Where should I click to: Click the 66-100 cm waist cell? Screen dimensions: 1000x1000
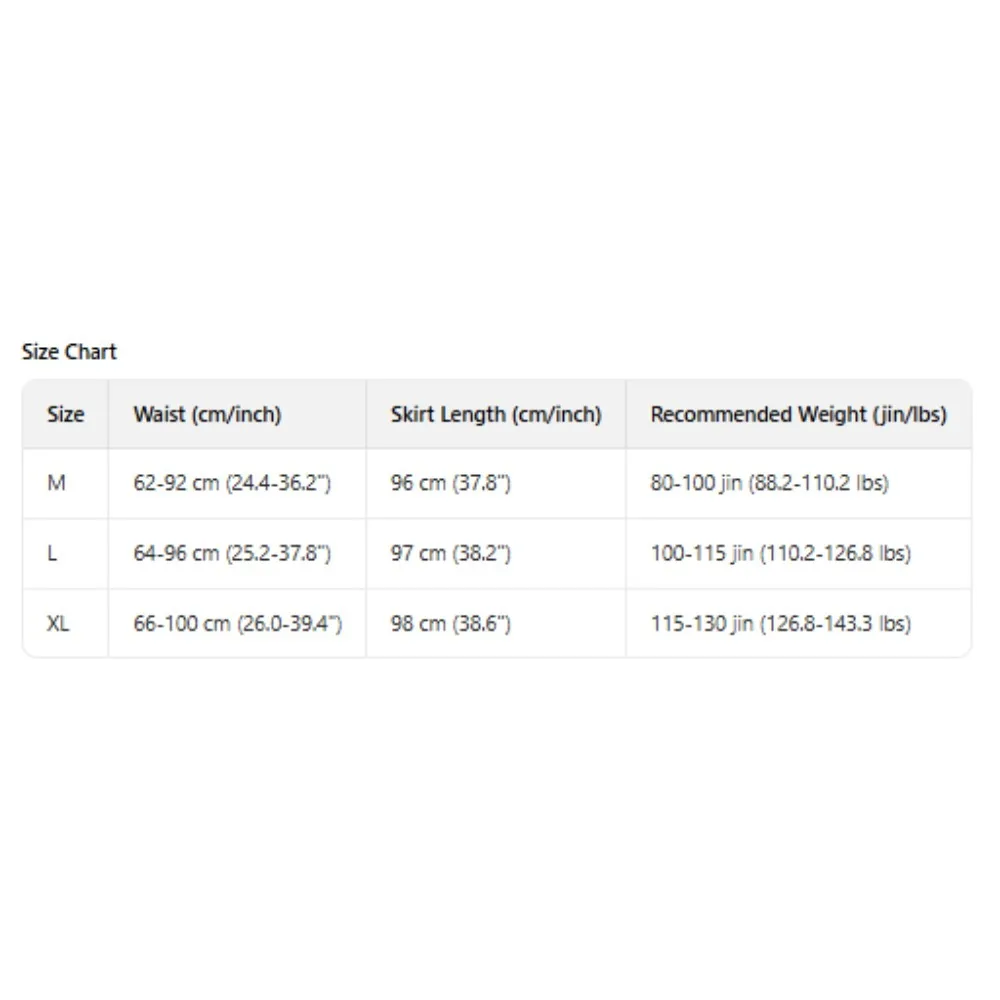click(238, 623)
